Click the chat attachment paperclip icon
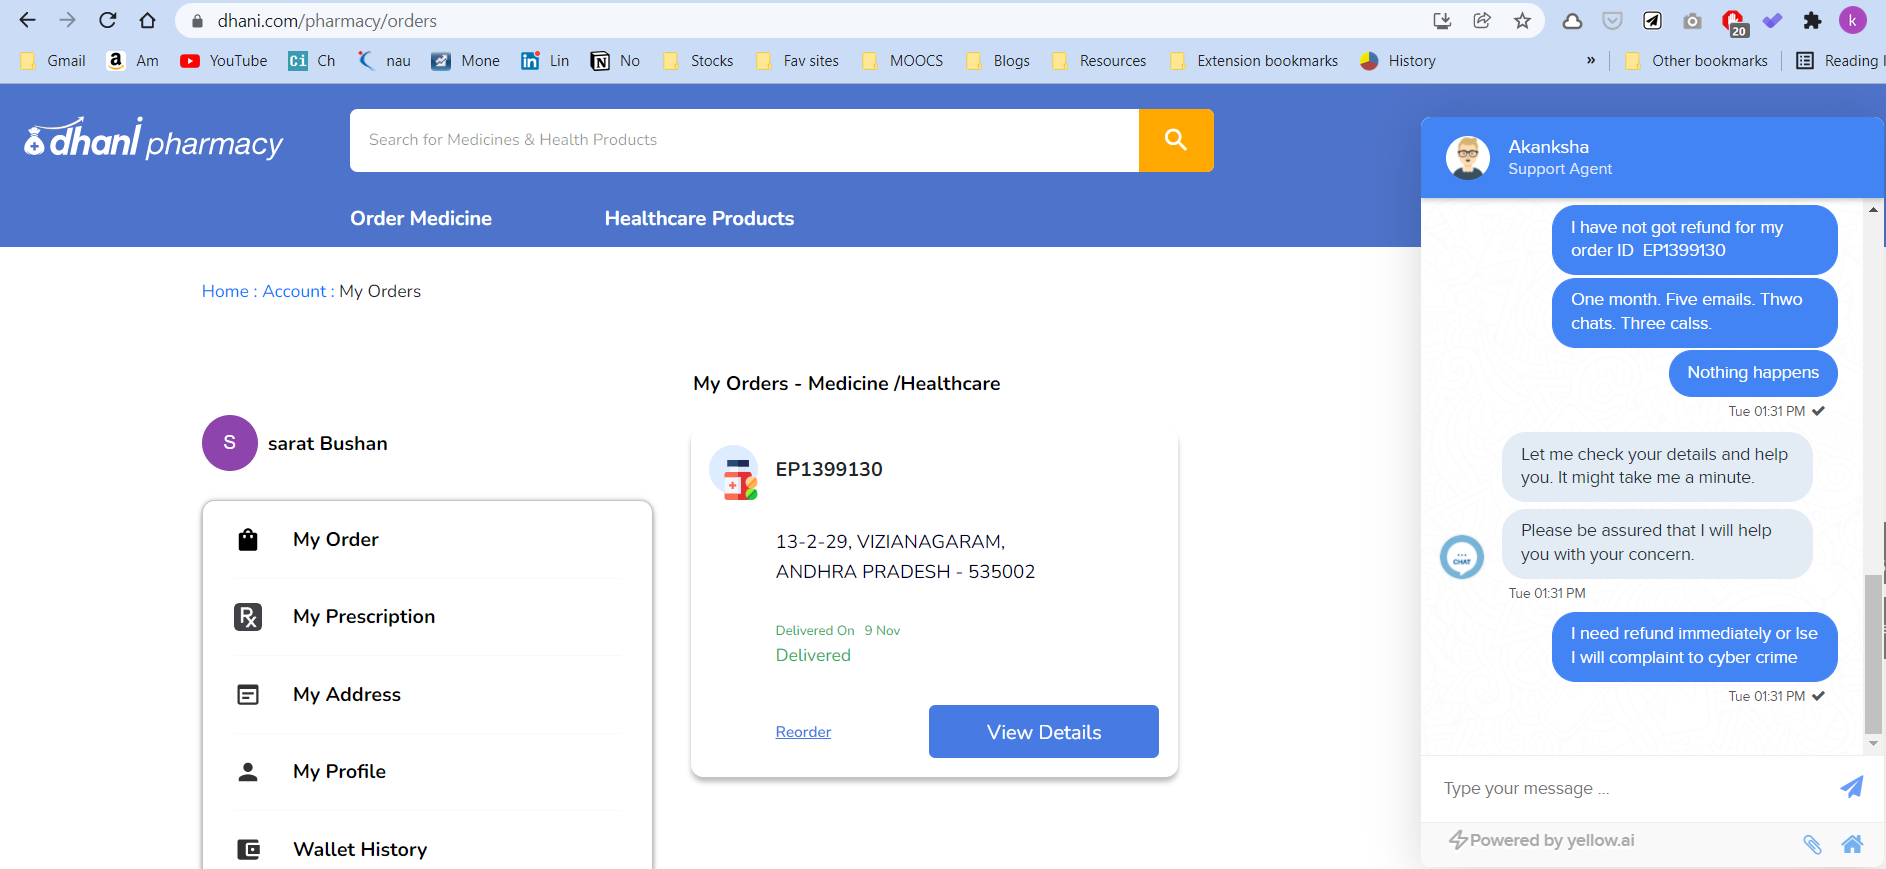The image size is (1886, 869). (x=1812, y=844)
